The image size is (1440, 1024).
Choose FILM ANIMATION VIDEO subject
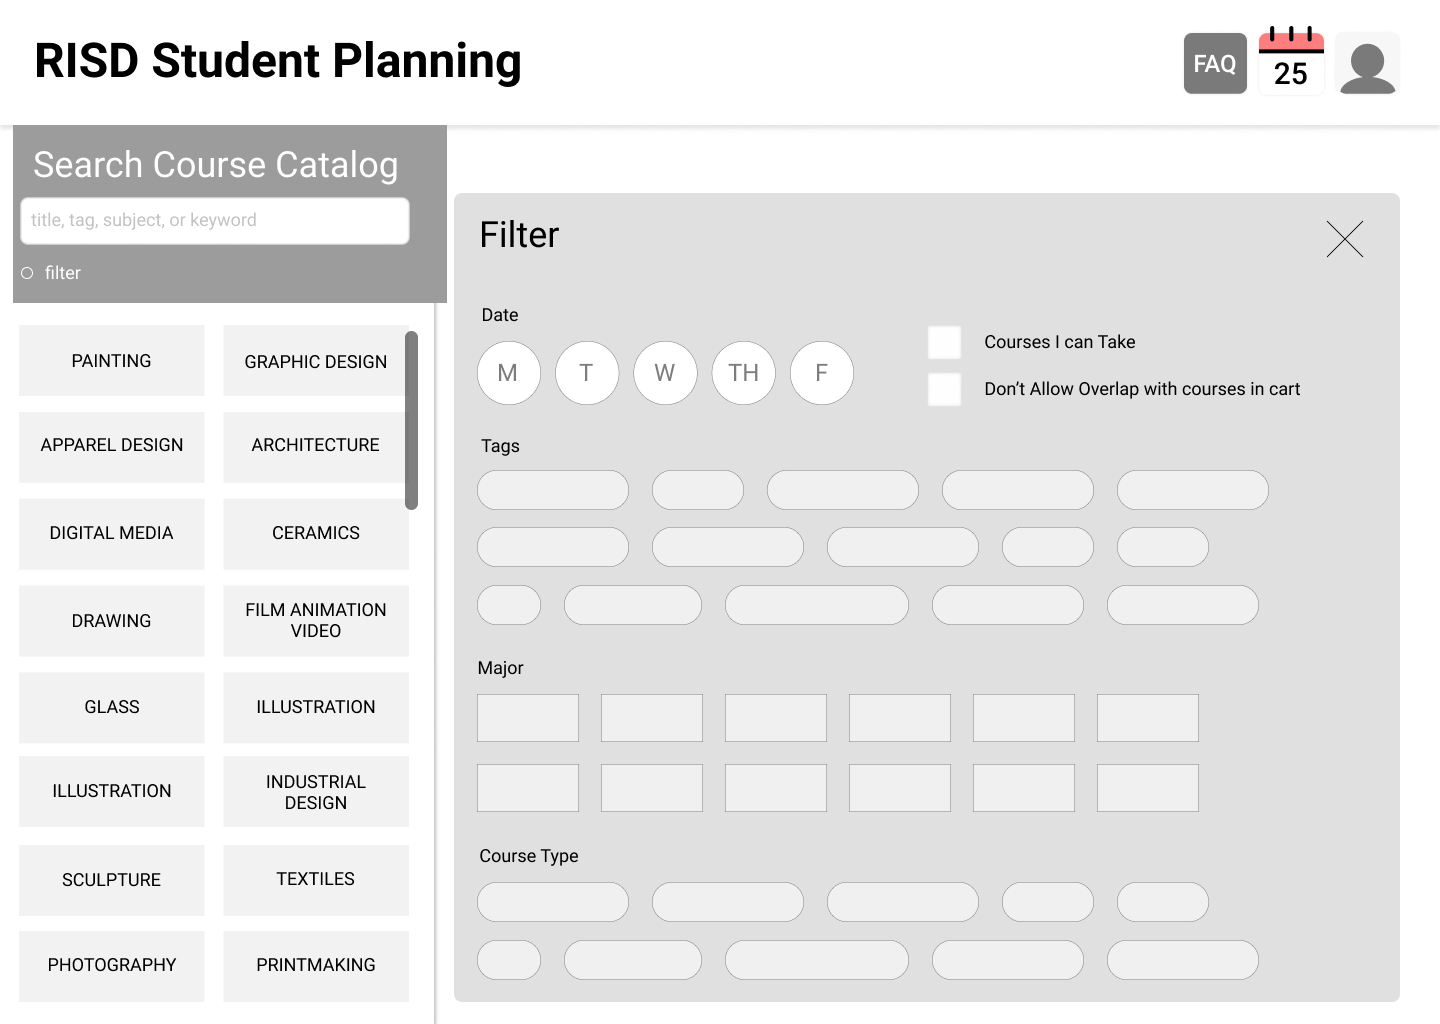316,620
